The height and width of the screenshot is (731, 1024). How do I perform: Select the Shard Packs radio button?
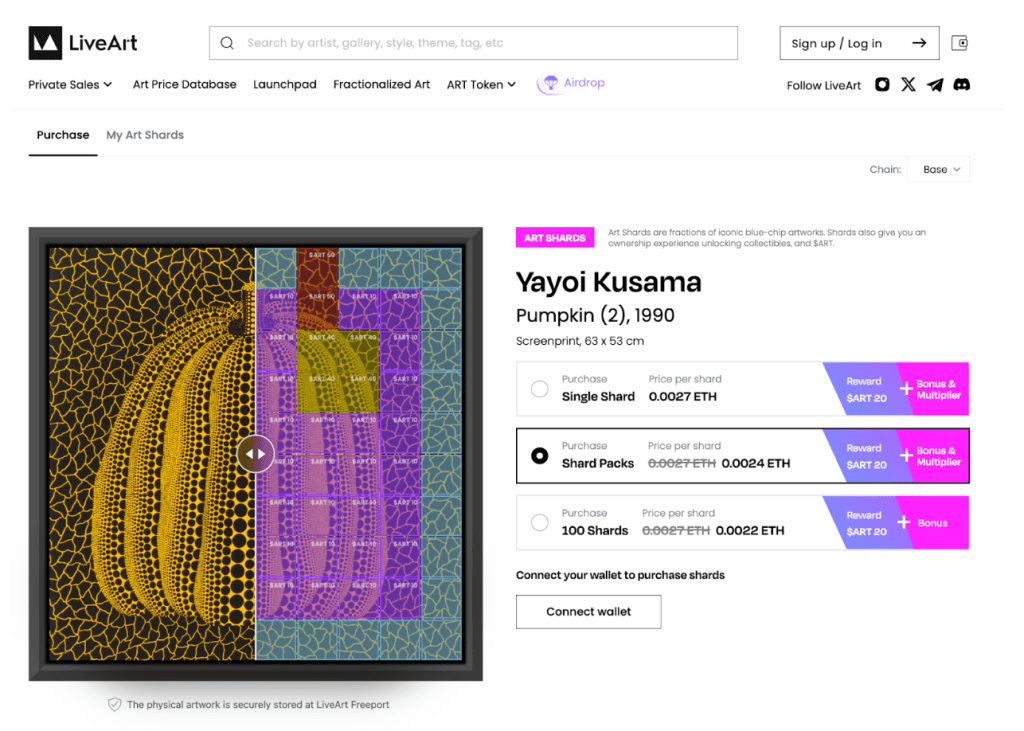(x=539, y=455)
